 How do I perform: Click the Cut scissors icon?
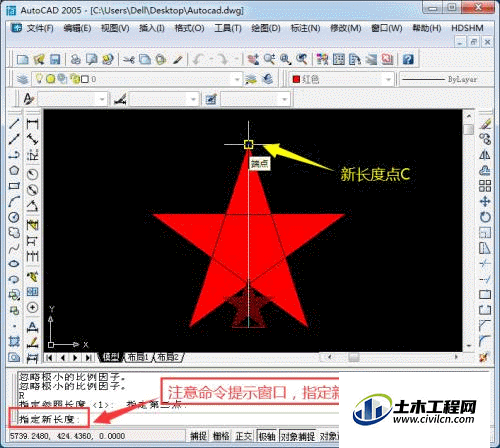pyautogui.click(x=128, y=59)
